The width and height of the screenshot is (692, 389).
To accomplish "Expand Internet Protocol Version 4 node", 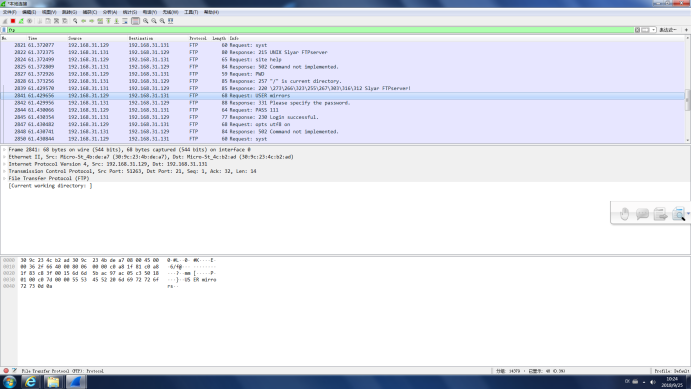I will tap(4, 164).
